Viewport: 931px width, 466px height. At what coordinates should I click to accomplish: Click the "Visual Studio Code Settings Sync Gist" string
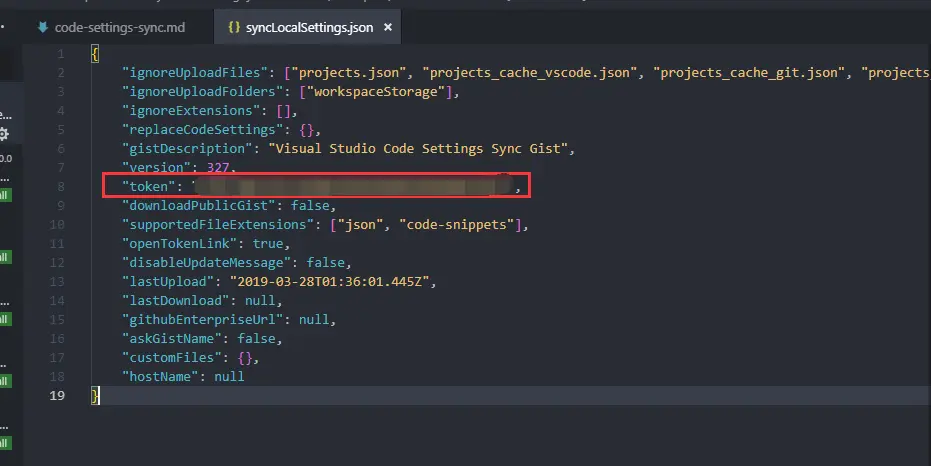[418, 148]
